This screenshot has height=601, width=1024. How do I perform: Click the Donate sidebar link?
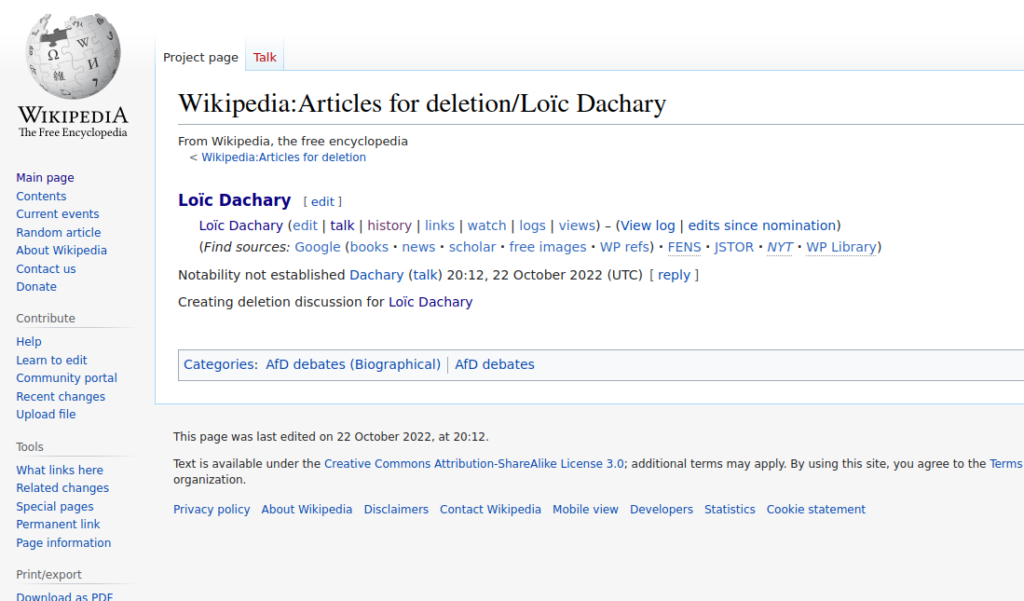click(x=37, y=287)
